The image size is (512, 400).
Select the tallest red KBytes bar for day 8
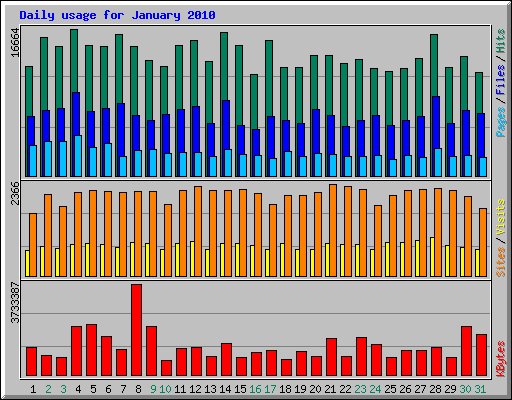point(136,330)
